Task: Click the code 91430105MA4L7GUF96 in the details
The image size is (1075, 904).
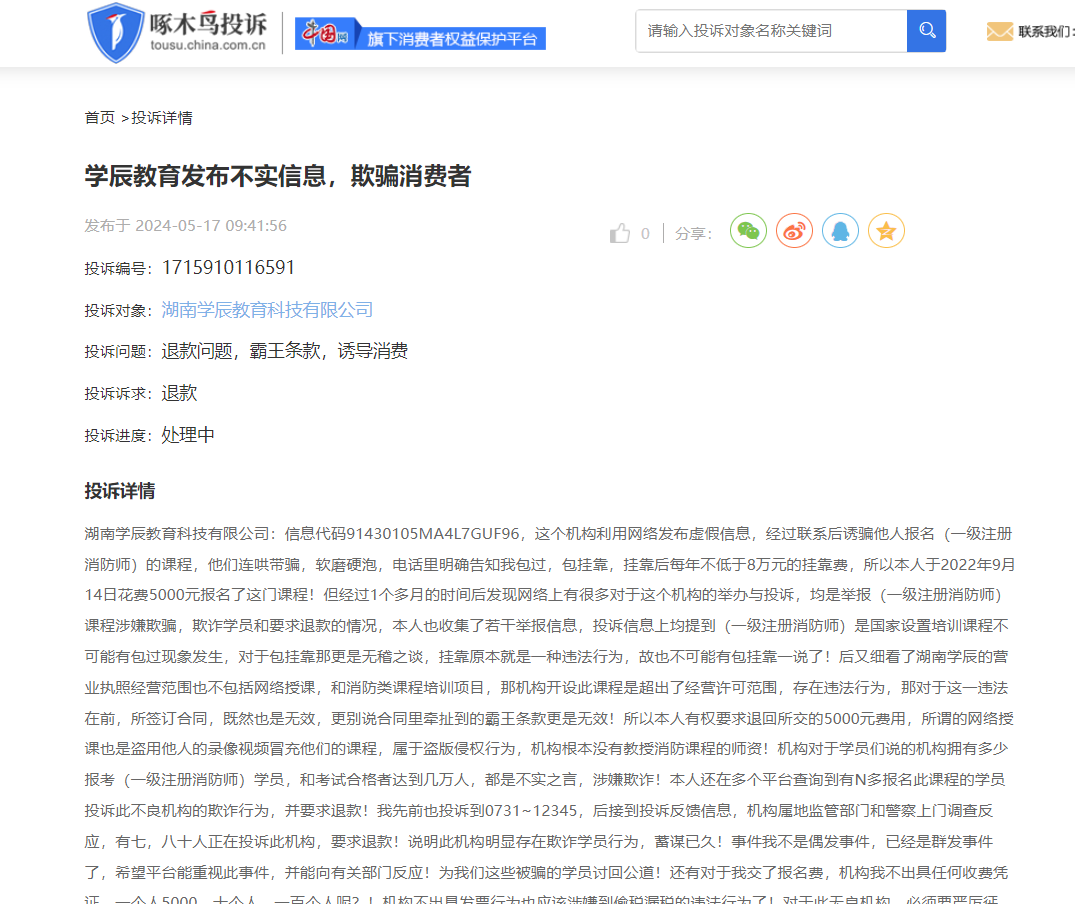Action: (433, 534)
